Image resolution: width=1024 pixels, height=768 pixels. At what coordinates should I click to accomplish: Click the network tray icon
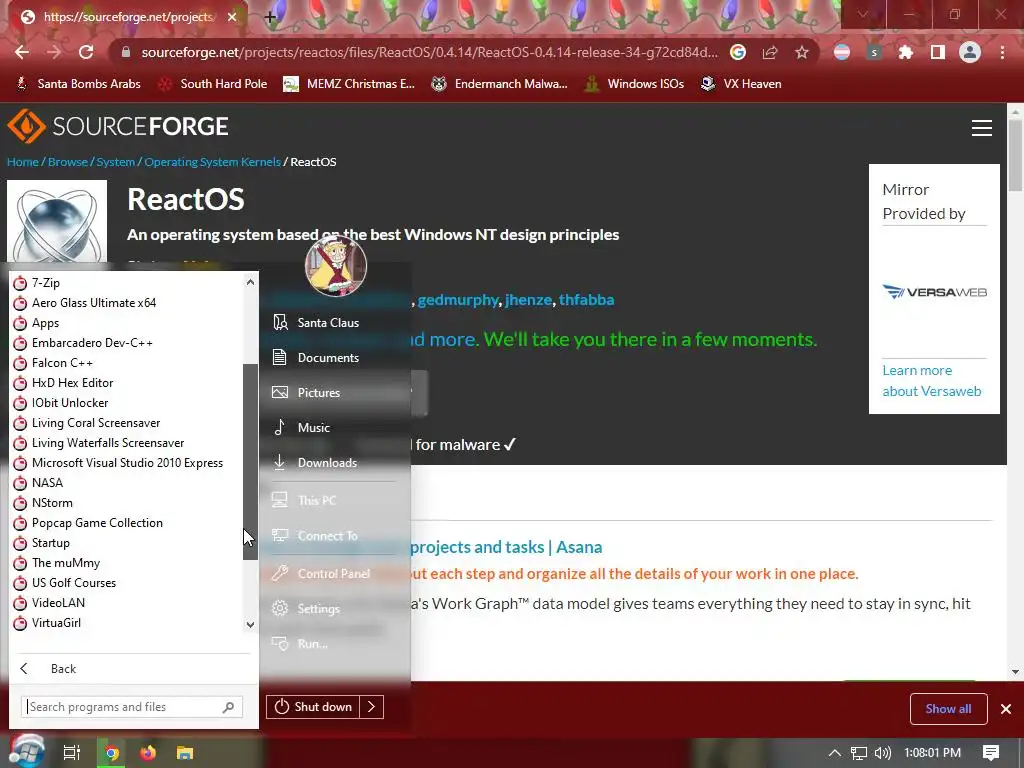[859, 753]
